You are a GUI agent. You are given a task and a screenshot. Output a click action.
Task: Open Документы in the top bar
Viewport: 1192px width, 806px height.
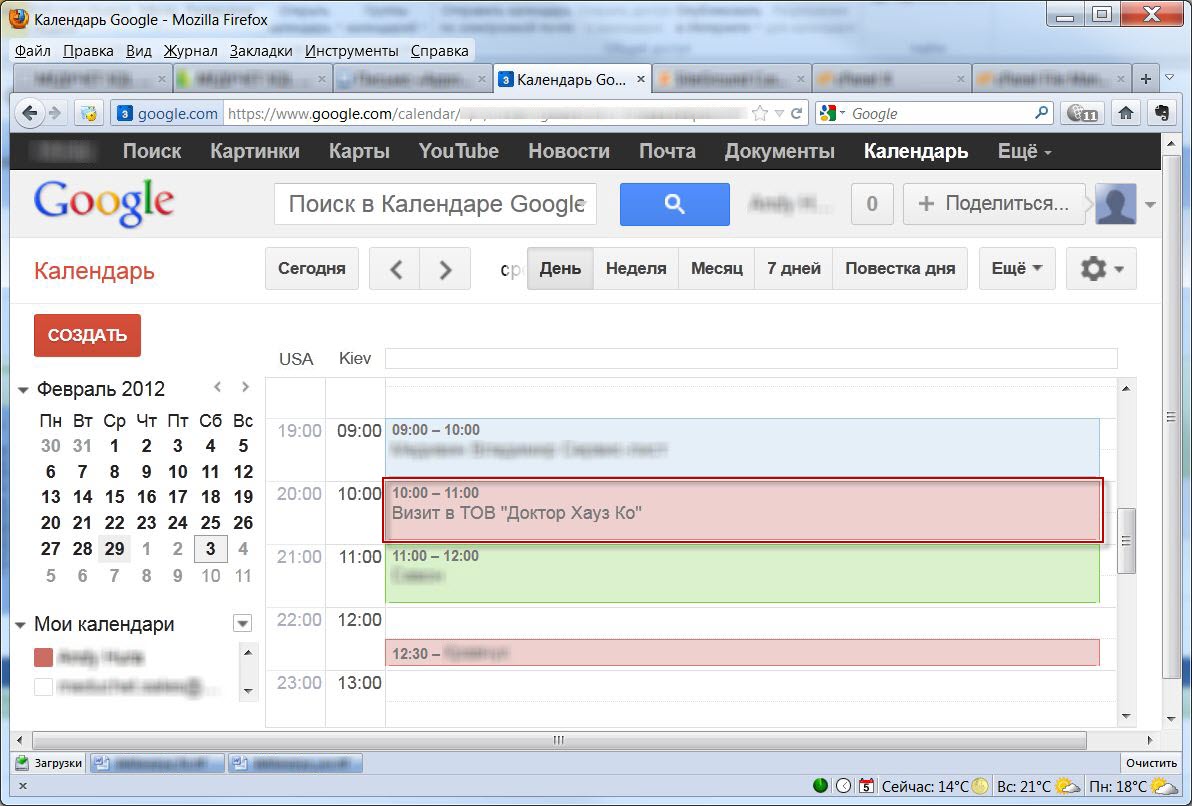pyautogui.click(x=779, y=151)
